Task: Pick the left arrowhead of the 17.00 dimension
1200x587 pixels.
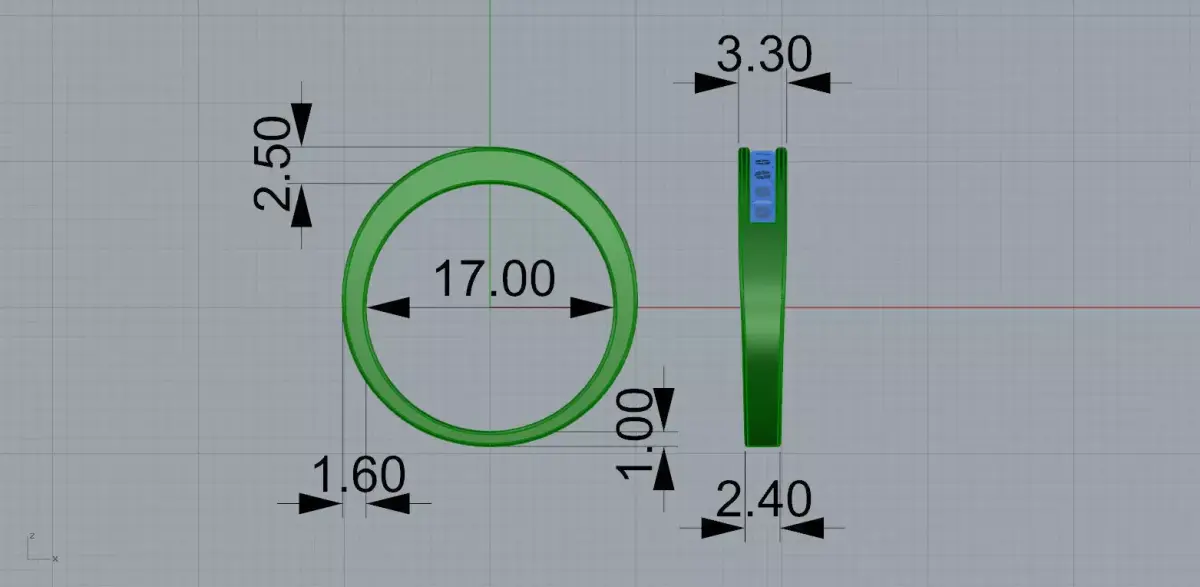Action: [387, 307]
